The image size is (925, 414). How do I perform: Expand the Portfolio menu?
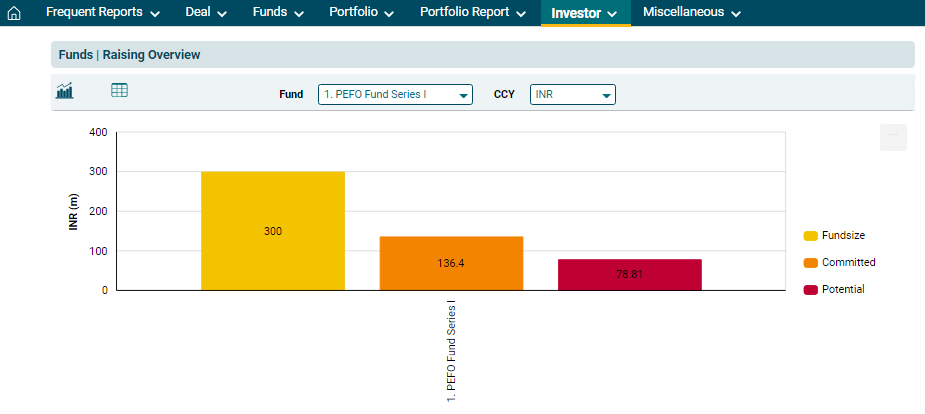(x=361, y=13)
